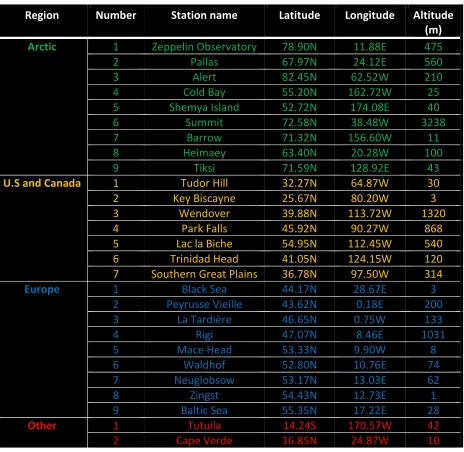The image size is (464, 452).
Task: Click the Cape Verde station name
Action: pos(204,441)
